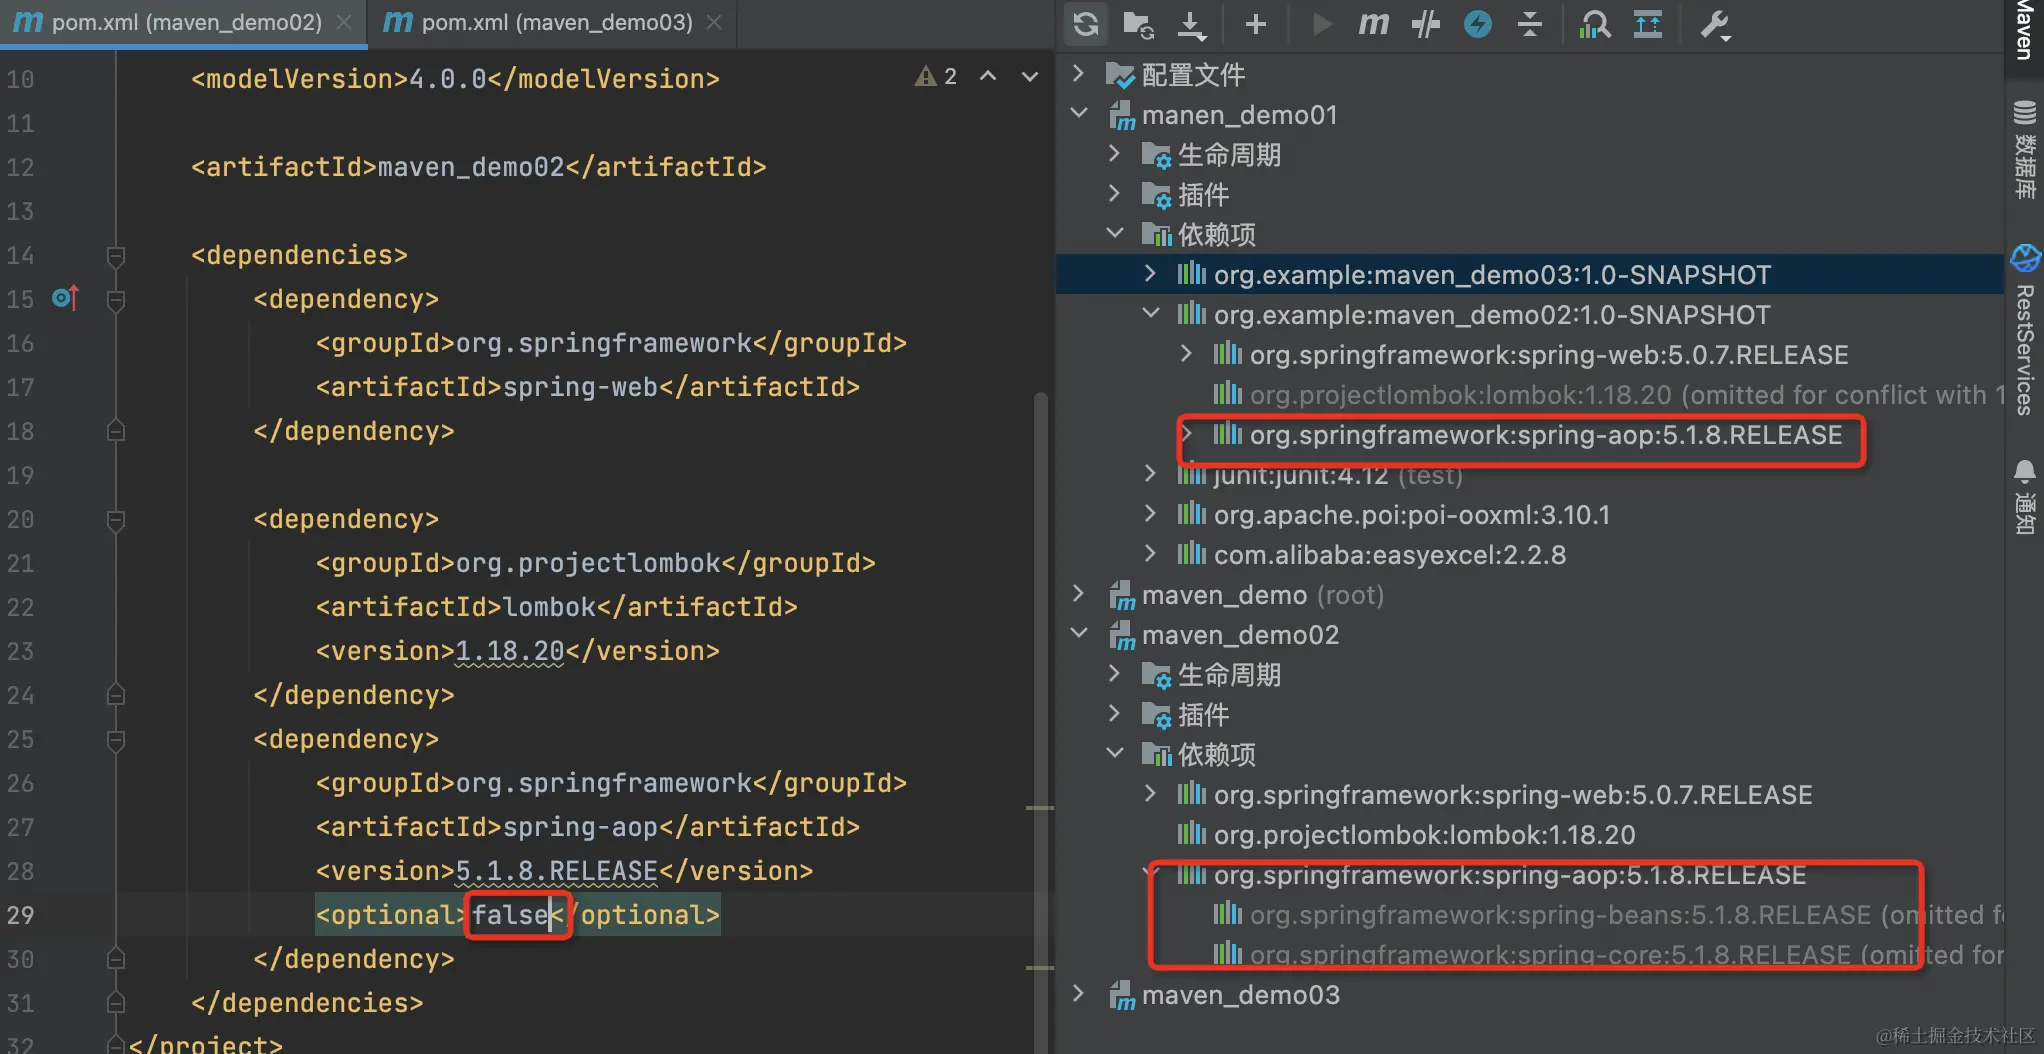This screenshot has width=2044, height=1054.
Task: Close the pom.xml (maven_demo02) tab
Action: pyautogui.click(x=344, y=22)
